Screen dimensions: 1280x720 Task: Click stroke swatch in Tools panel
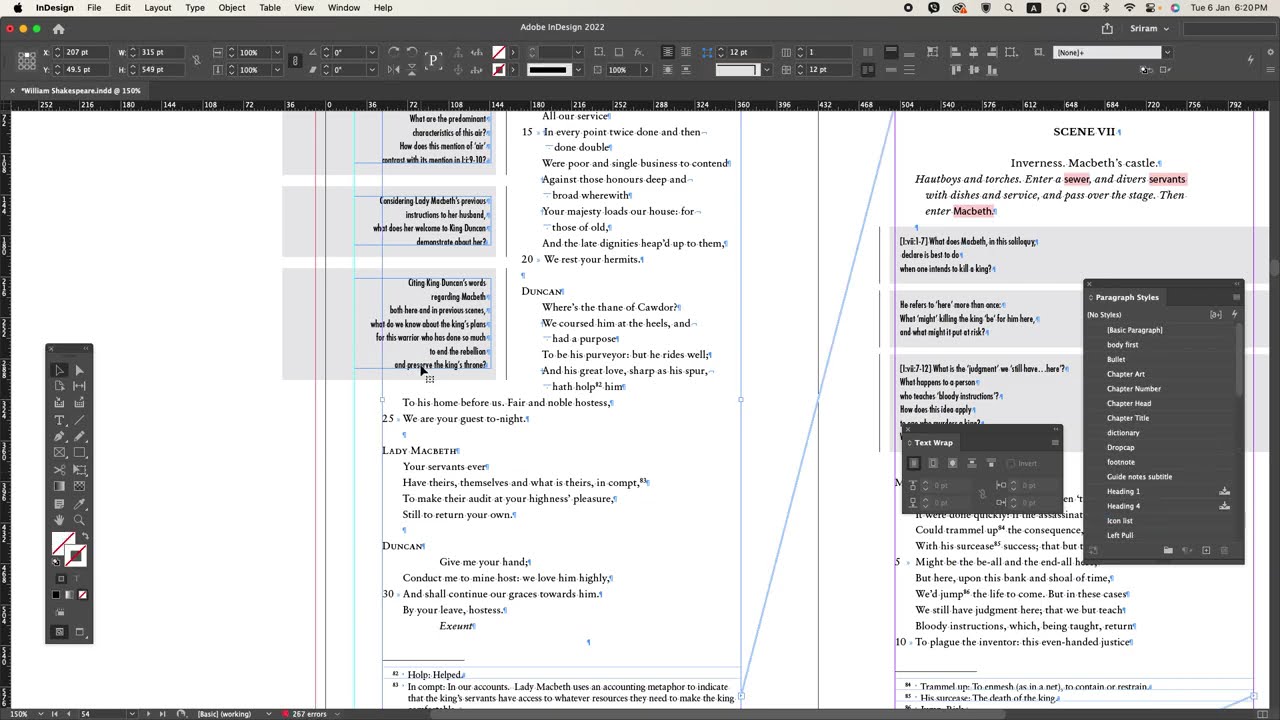(76, 556)
